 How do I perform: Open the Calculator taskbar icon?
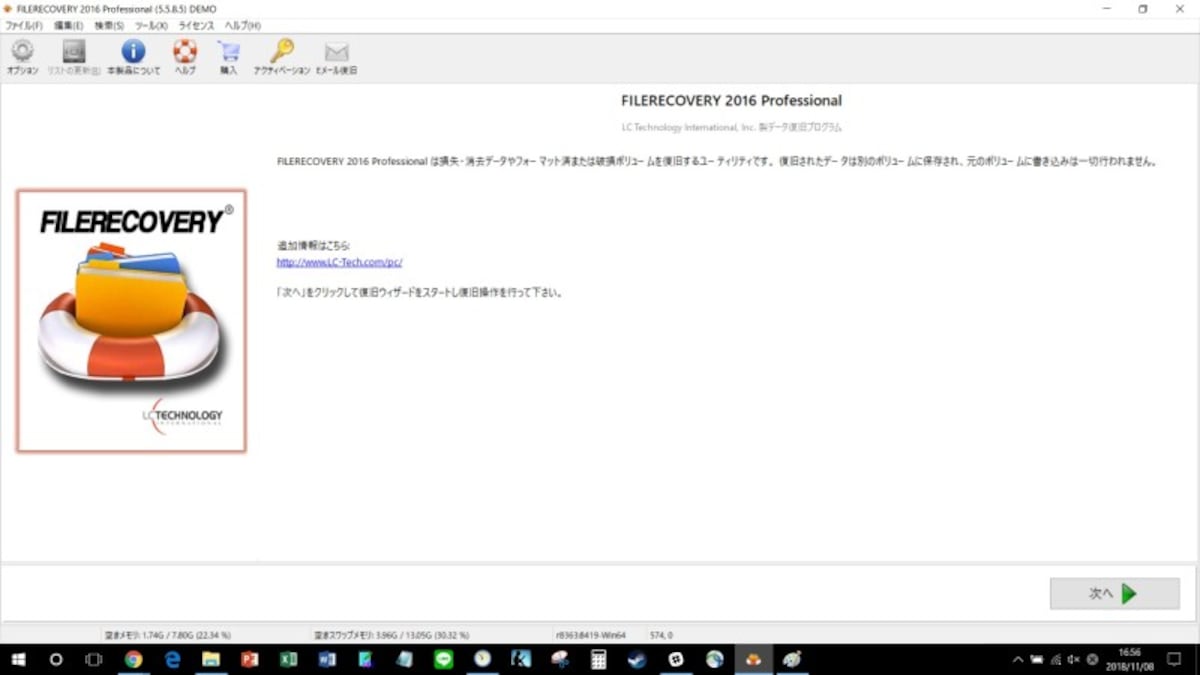(x=598, y=660)
